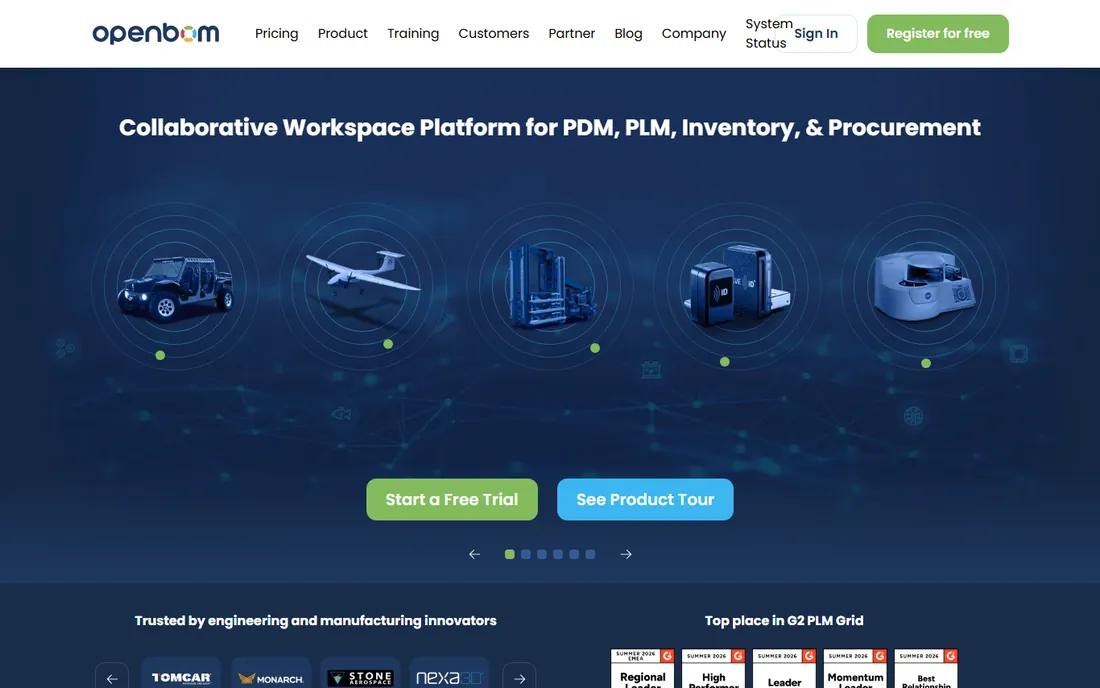This screenshot has width=1100, height=688.
Task: Select the third carousel dot
Action: pyautogui.click(x=542, y=554)
